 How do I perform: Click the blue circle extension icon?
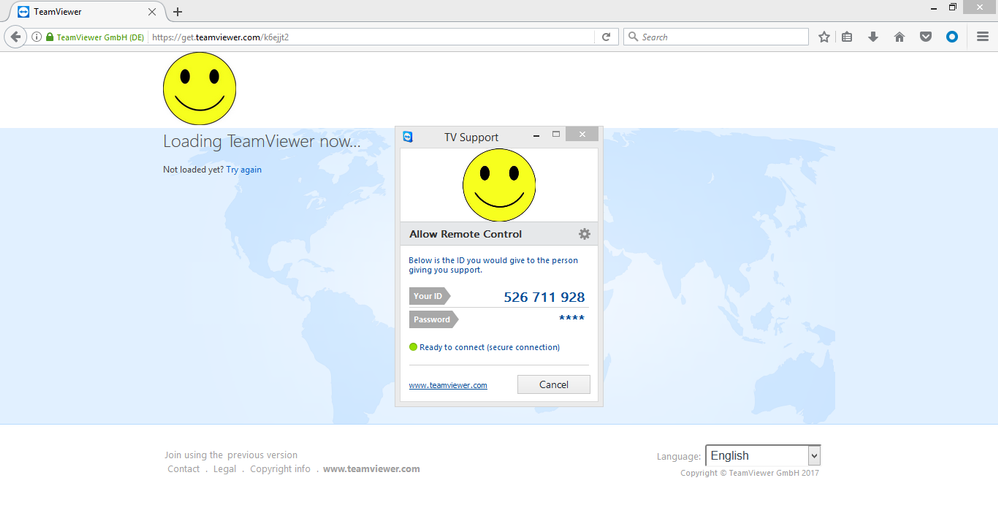952,37
